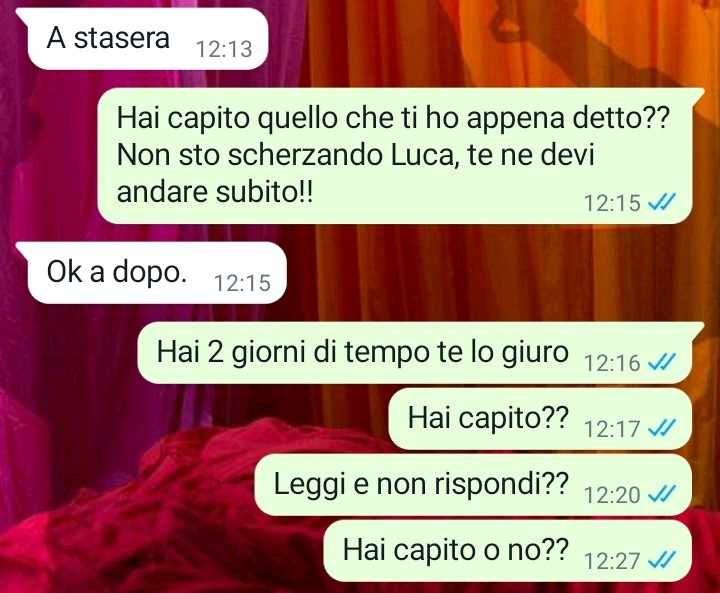Tap the 12:27 timestamp on the last message
This screenshot has height=593, width=720.
612,561
